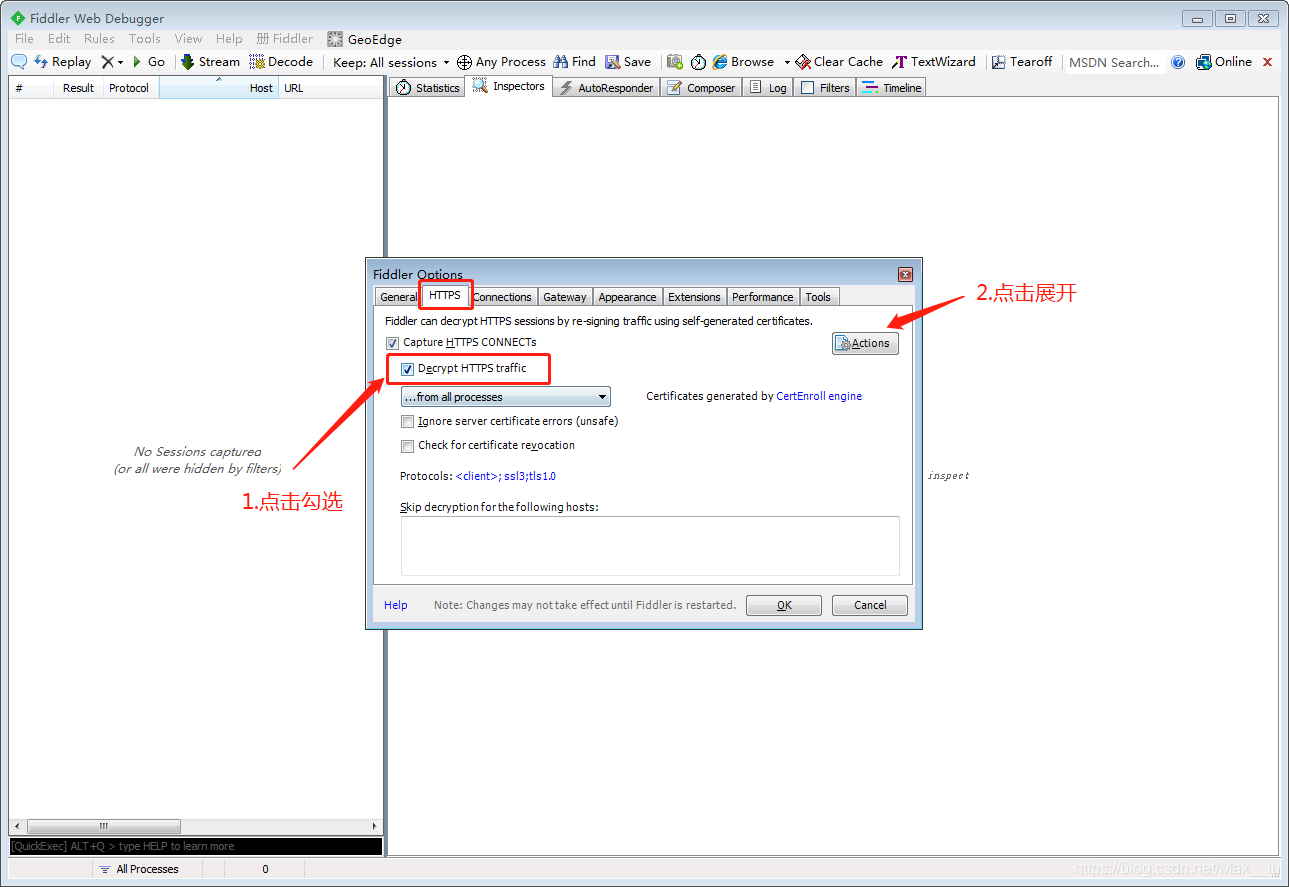Sort sessions by Protocol column
Viewport: 1289px width, 887px height.
[130, 88]
